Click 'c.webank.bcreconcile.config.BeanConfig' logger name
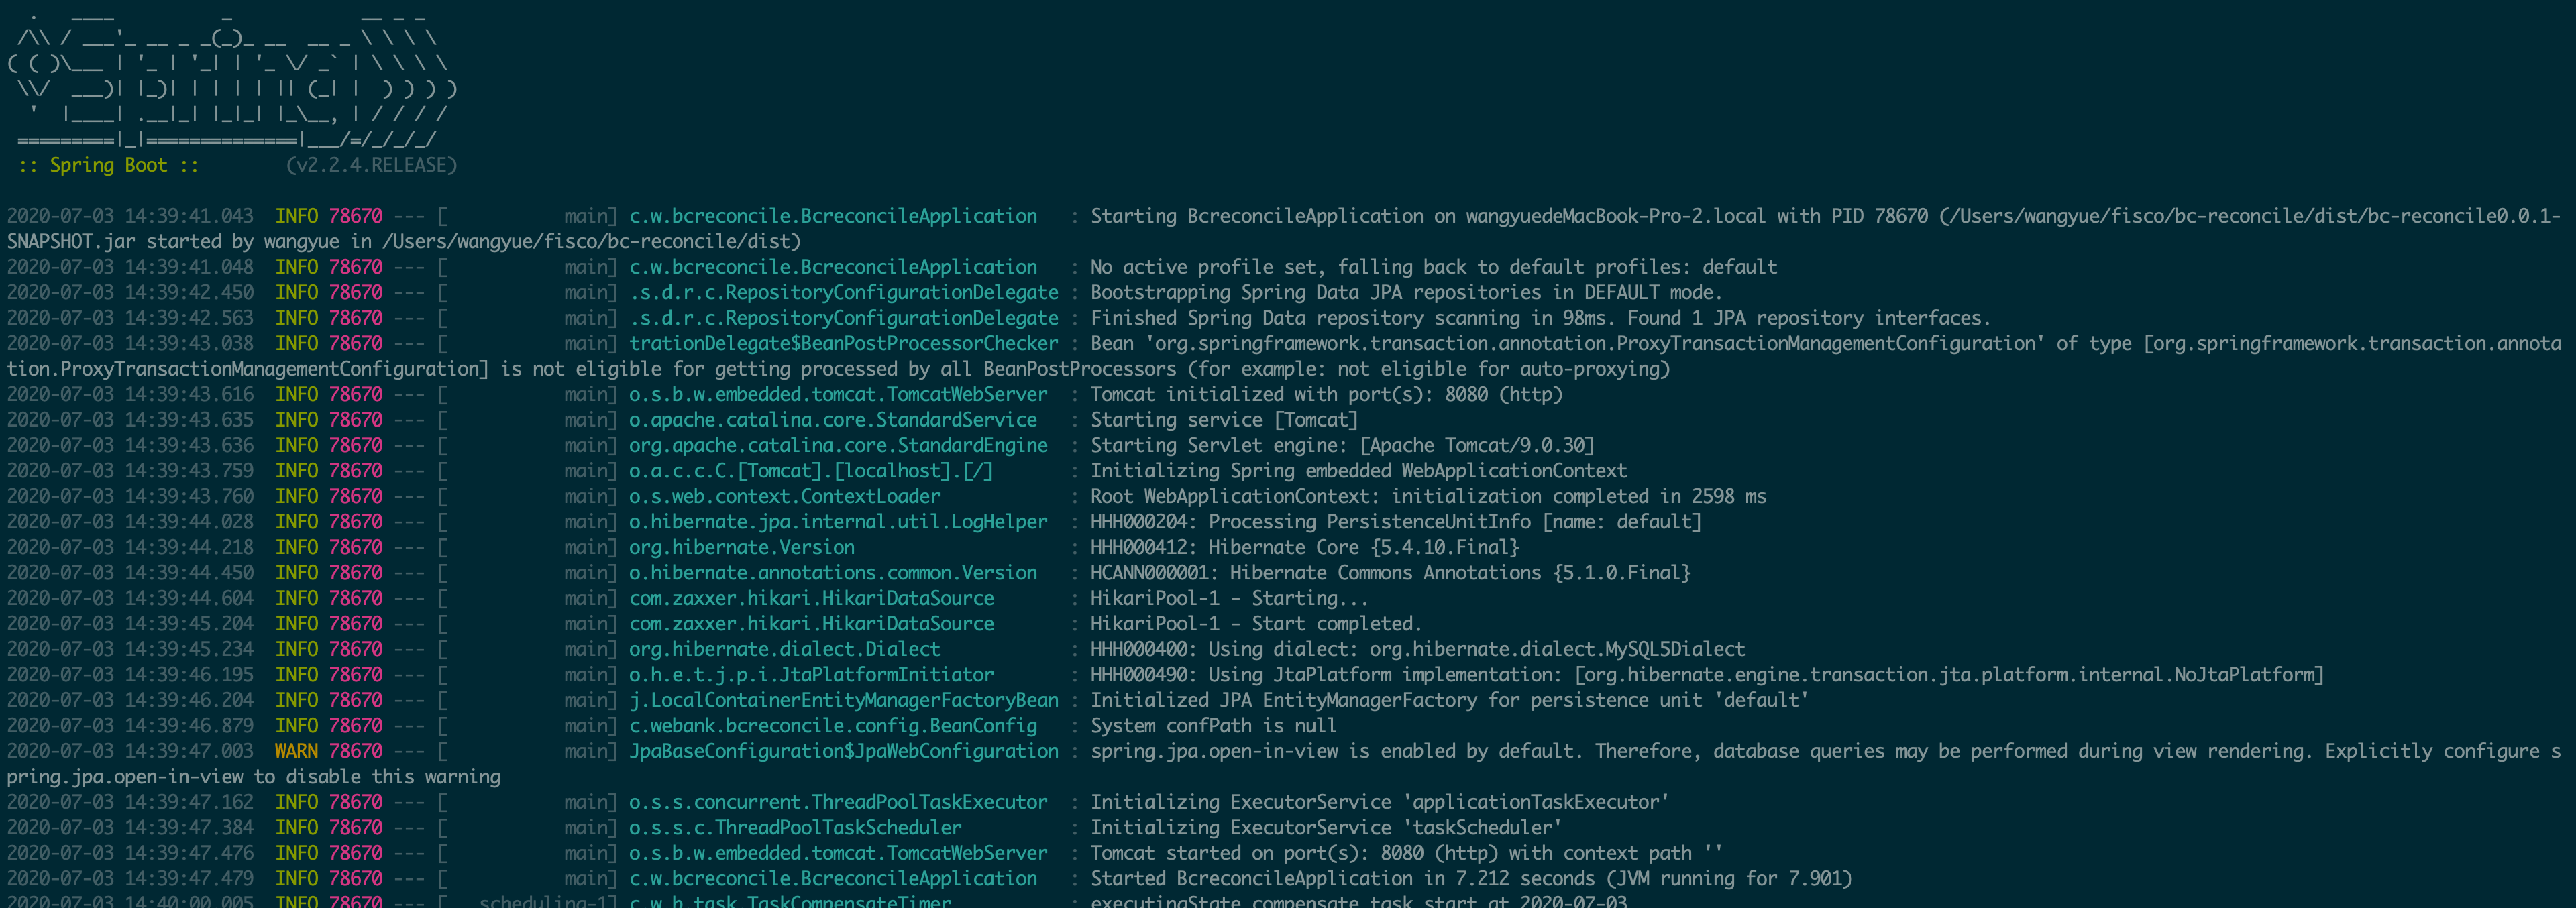This screenshot has width=2576, height=908. click(x=833, y=726)
